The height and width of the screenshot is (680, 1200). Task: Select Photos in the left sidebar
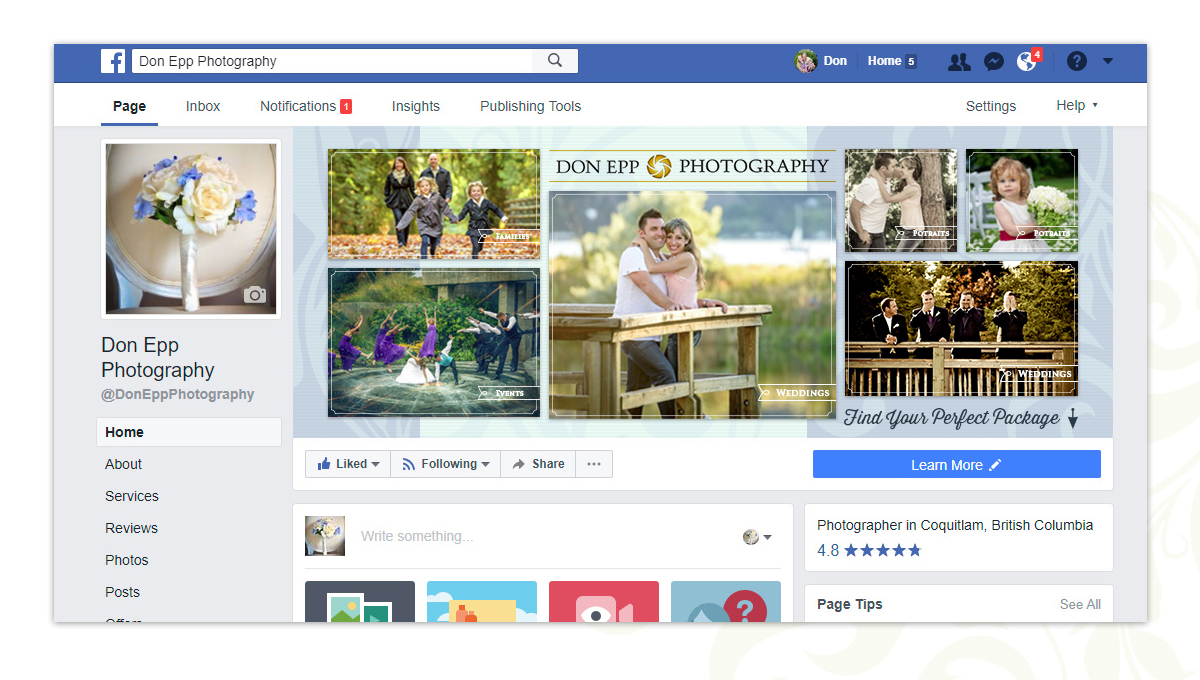127,560
